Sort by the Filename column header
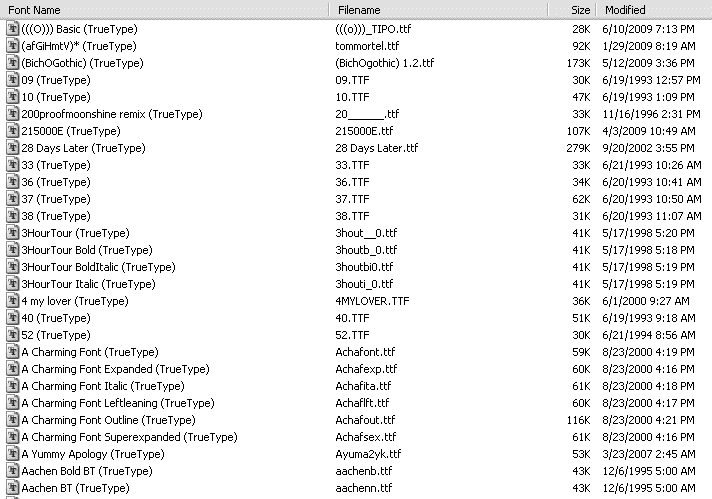Image resolution: width=712 pixels, height=499 pixels. (x=439, y=10)
